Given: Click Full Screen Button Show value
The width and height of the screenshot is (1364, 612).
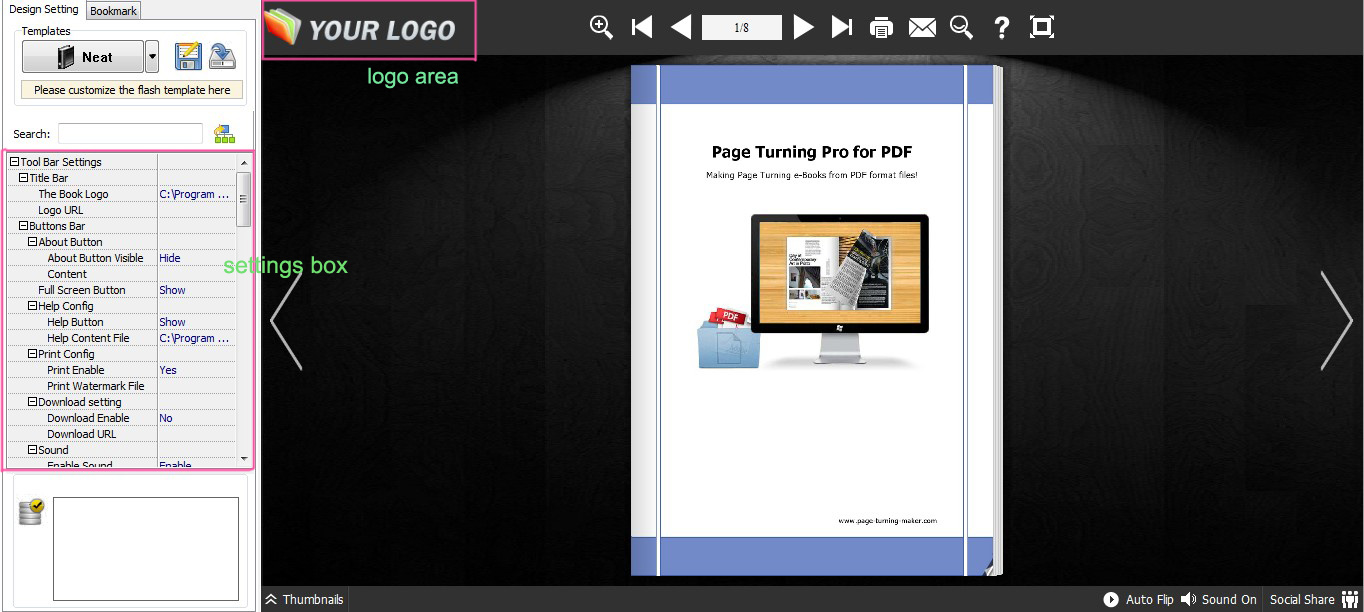Looking at the screenshot, I should (x=172, y=290).
